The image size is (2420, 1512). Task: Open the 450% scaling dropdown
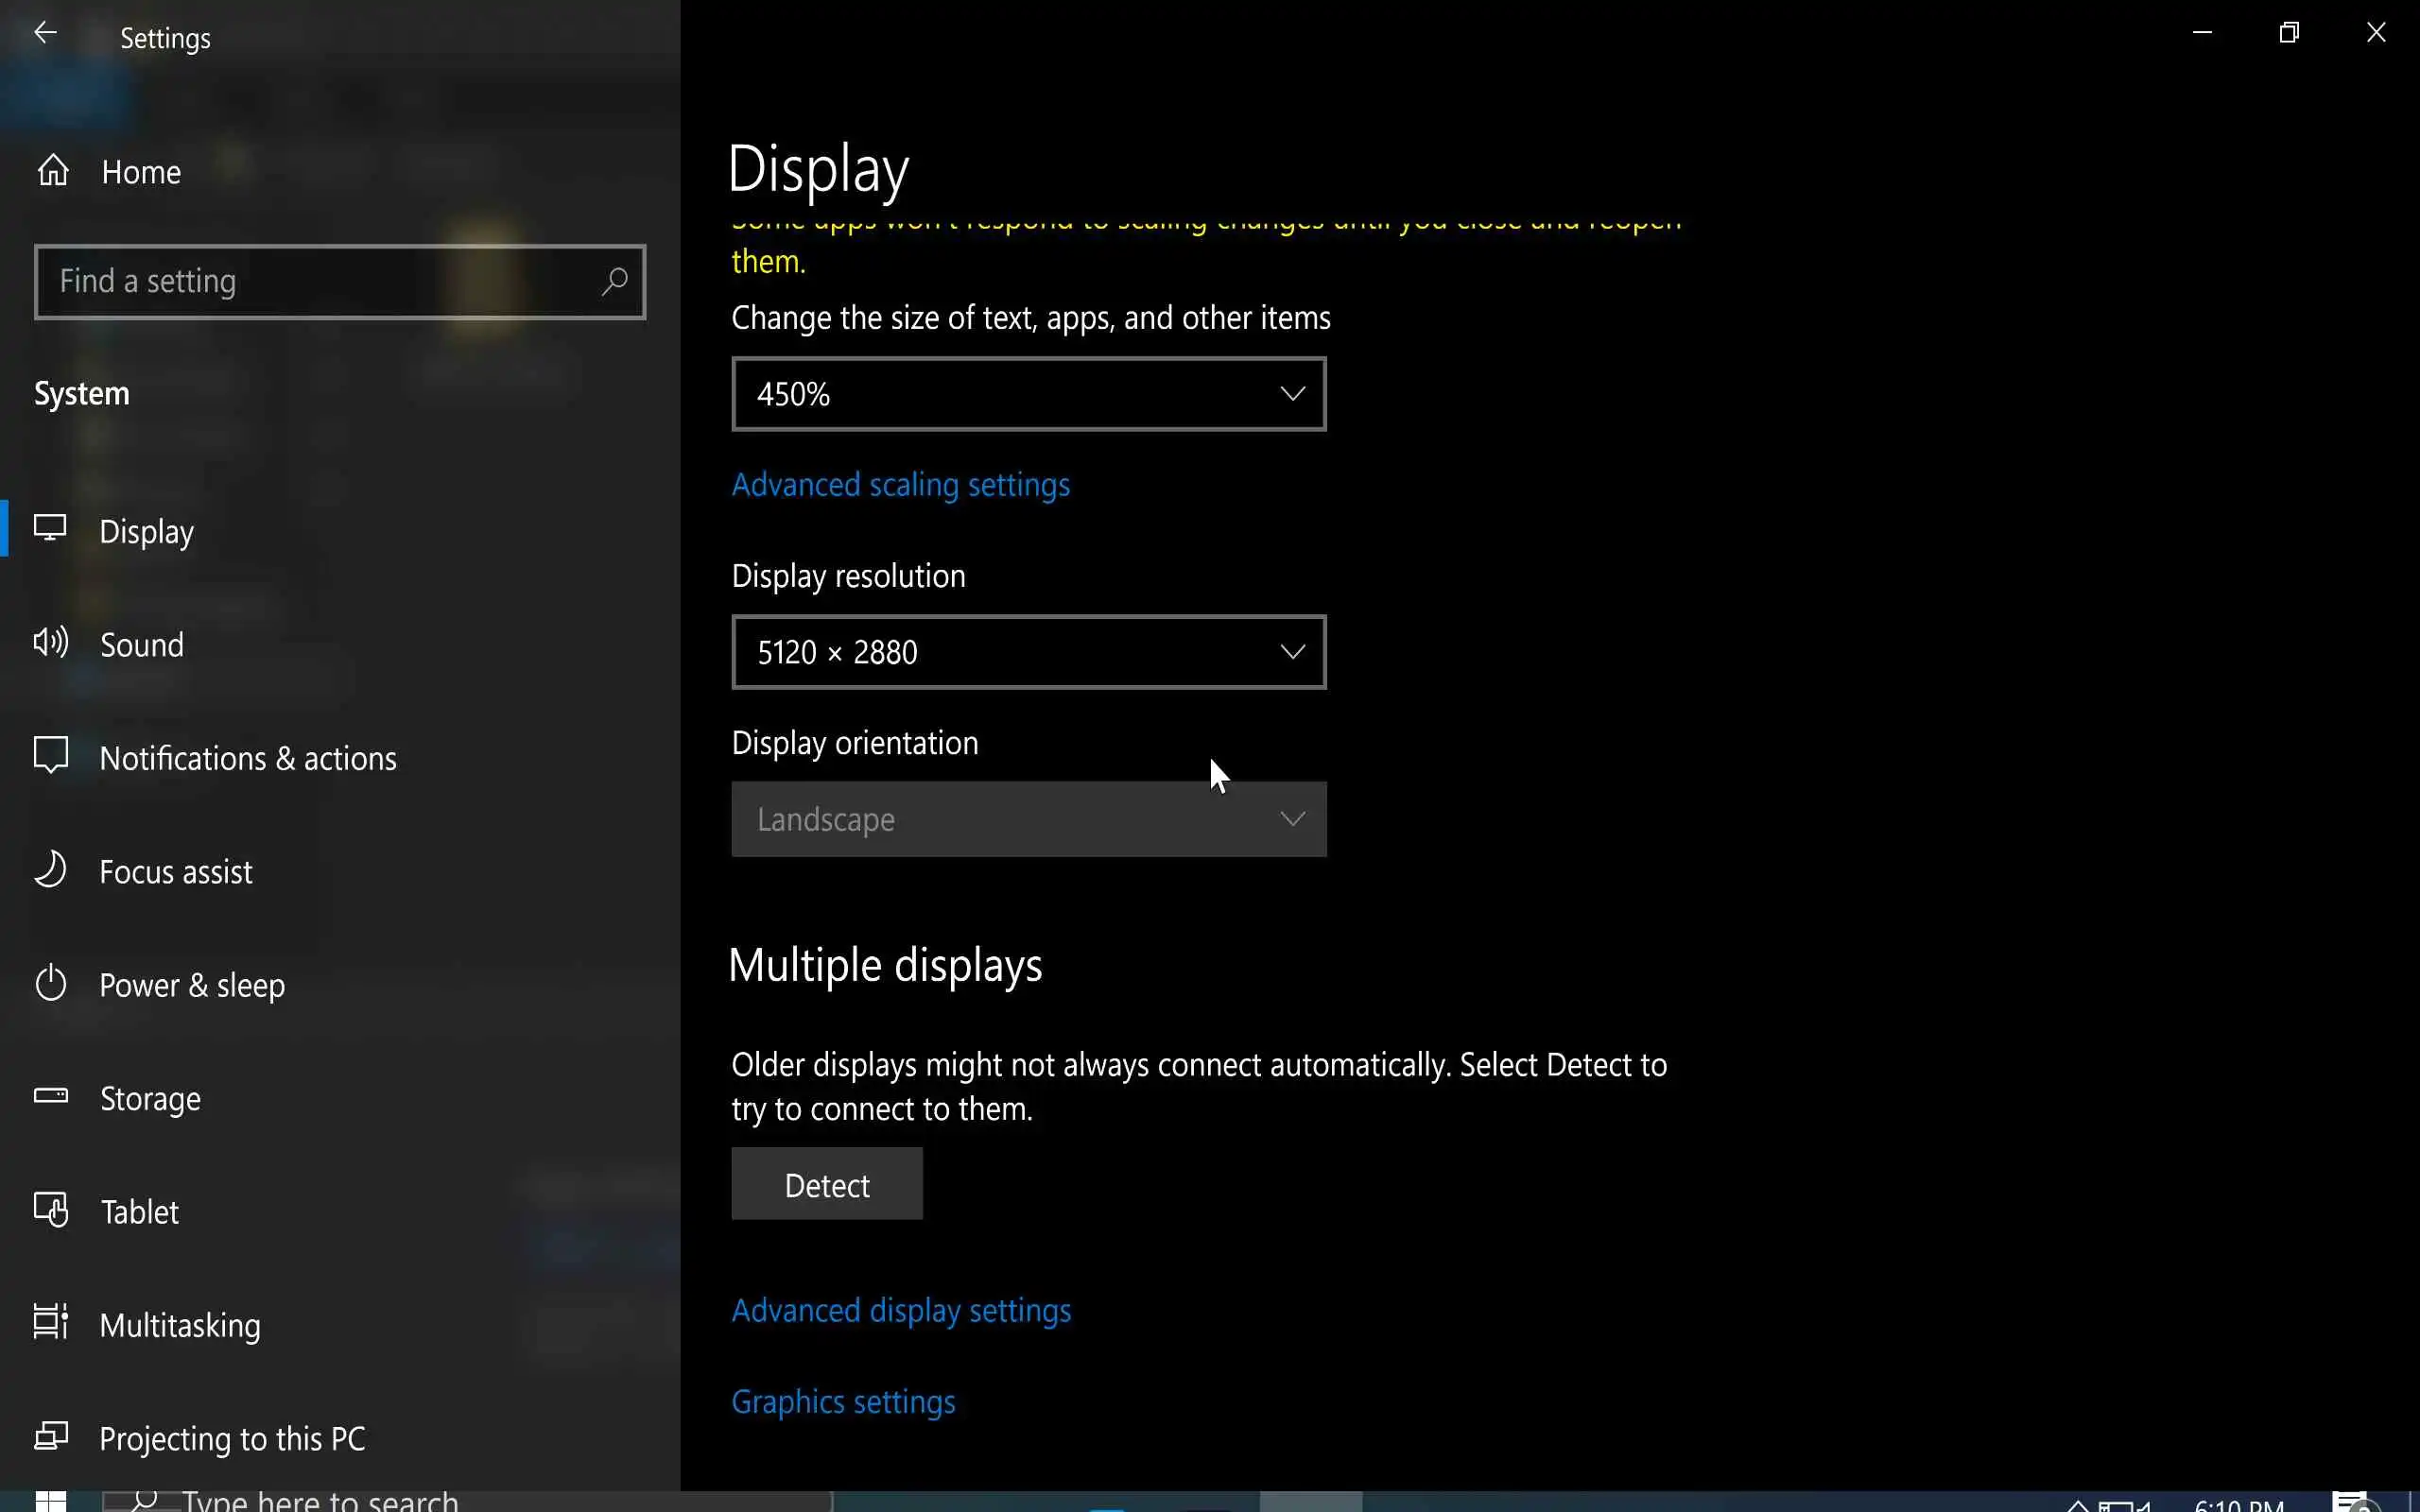[1028, 394]
